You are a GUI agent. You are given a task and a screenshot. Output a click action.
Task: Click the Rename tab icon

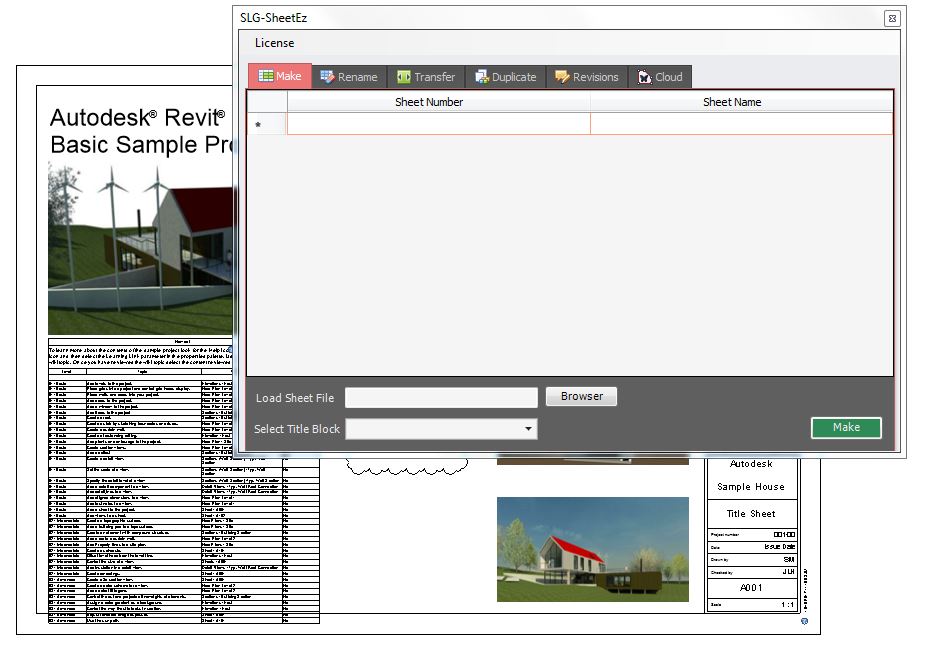tap(327, 76)
